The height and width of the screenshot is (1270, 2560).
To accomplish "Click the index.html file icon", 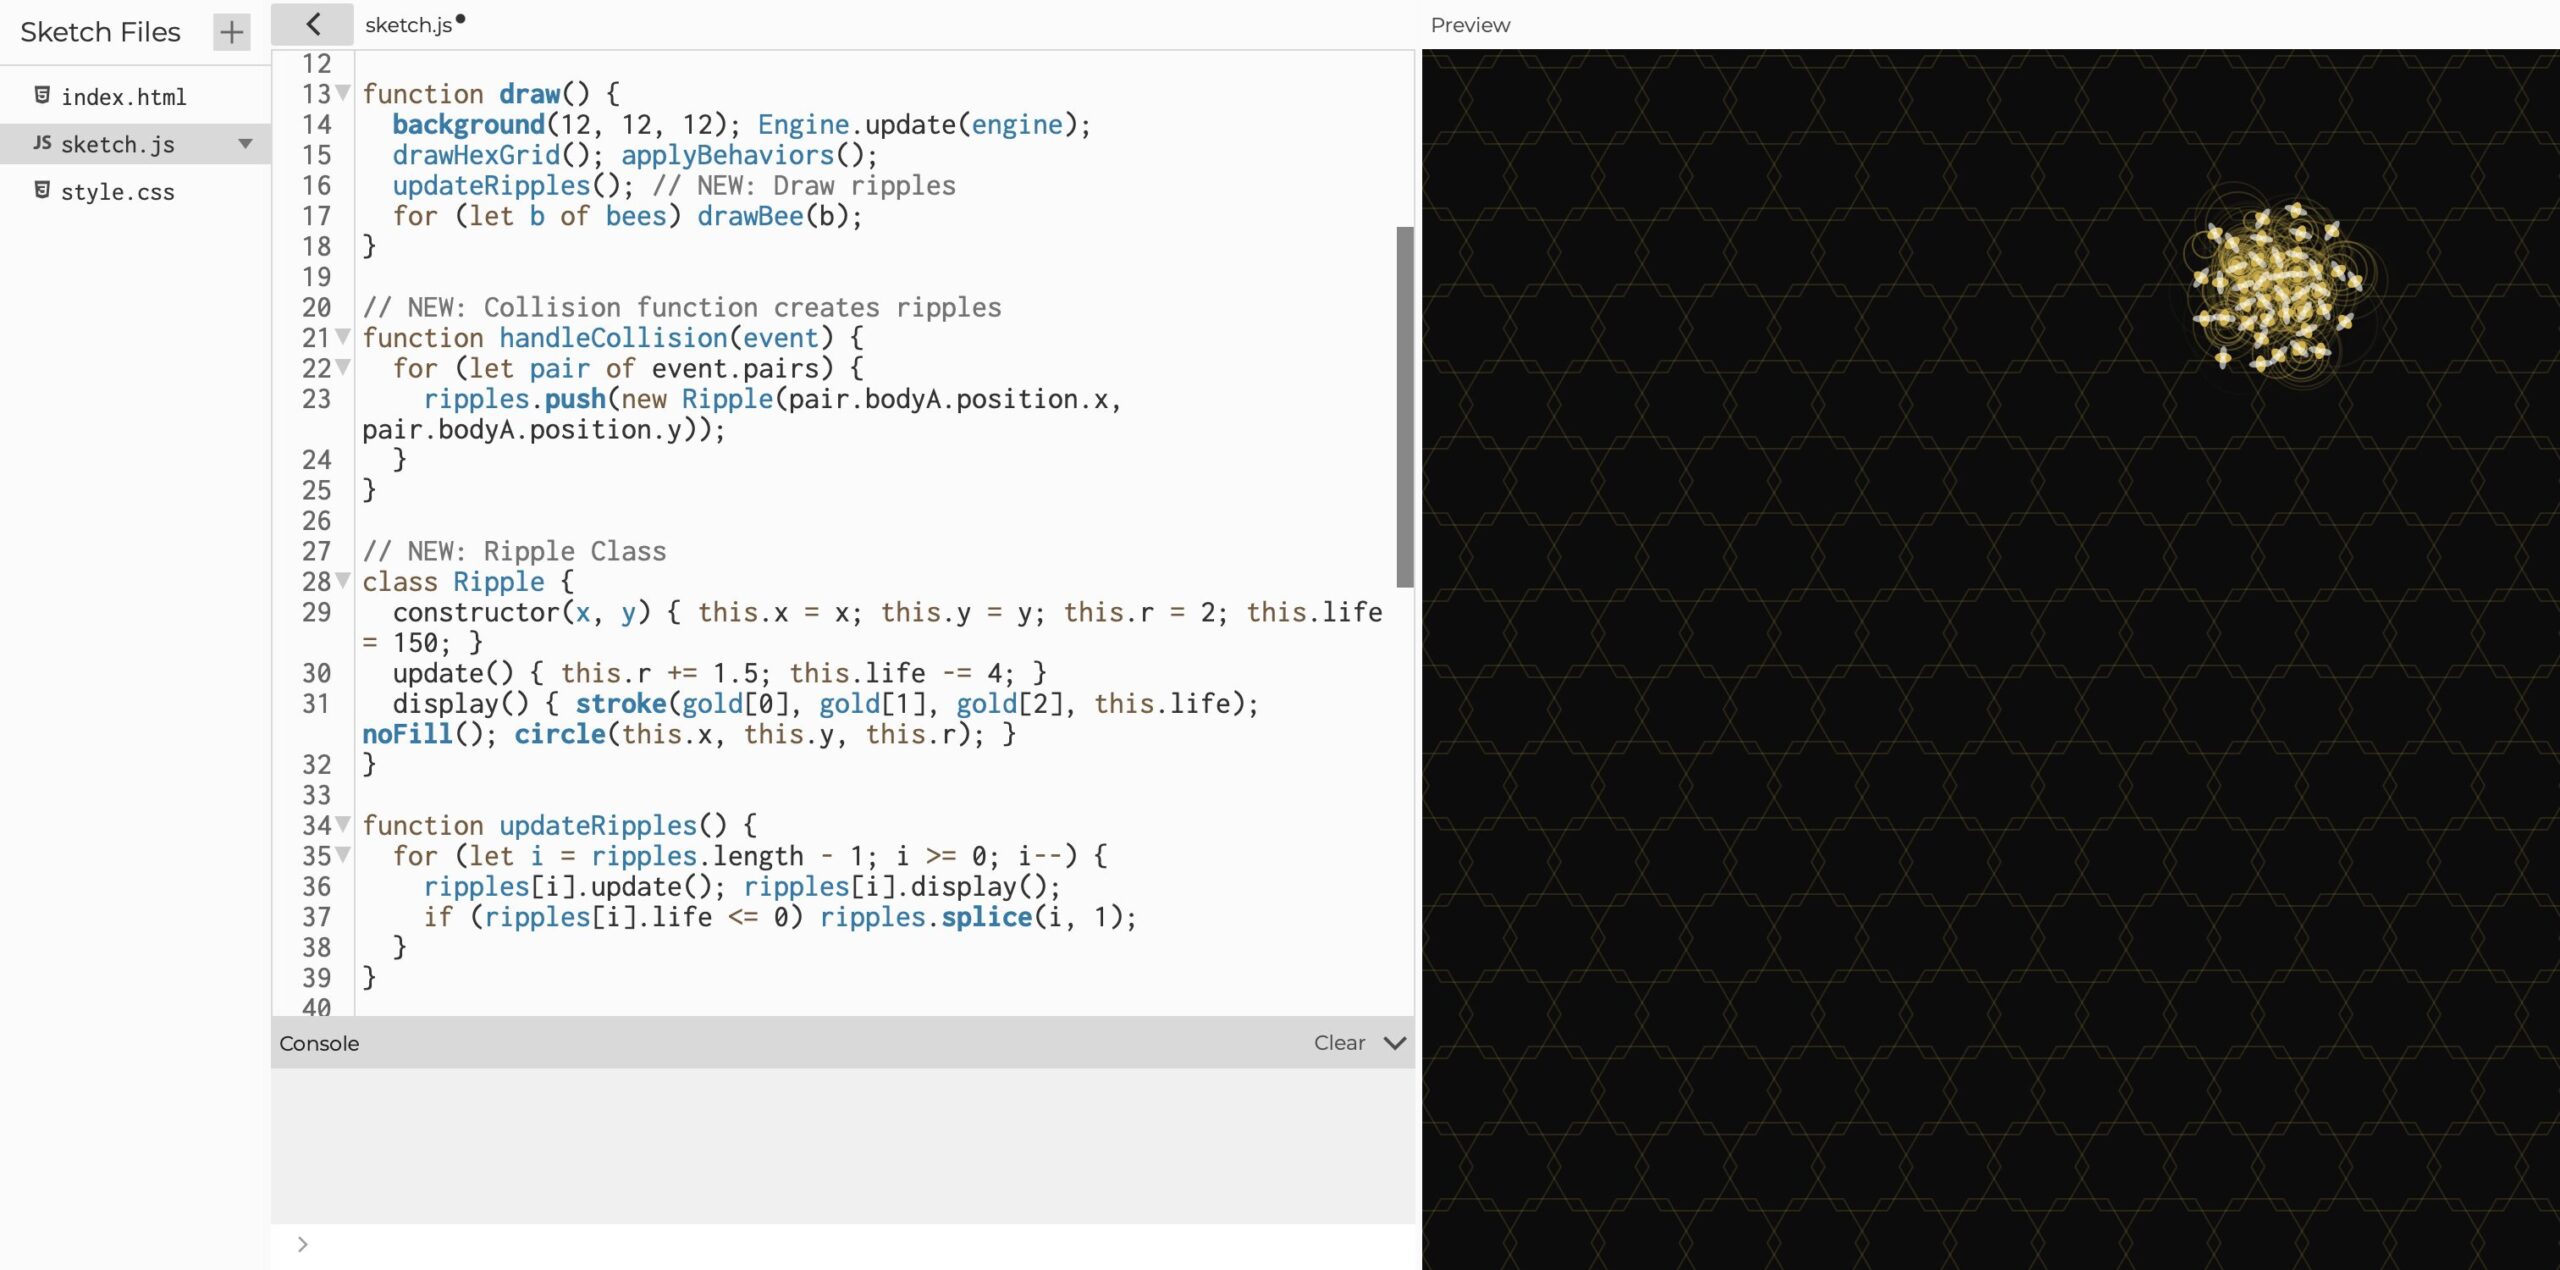I will point(42,95).
